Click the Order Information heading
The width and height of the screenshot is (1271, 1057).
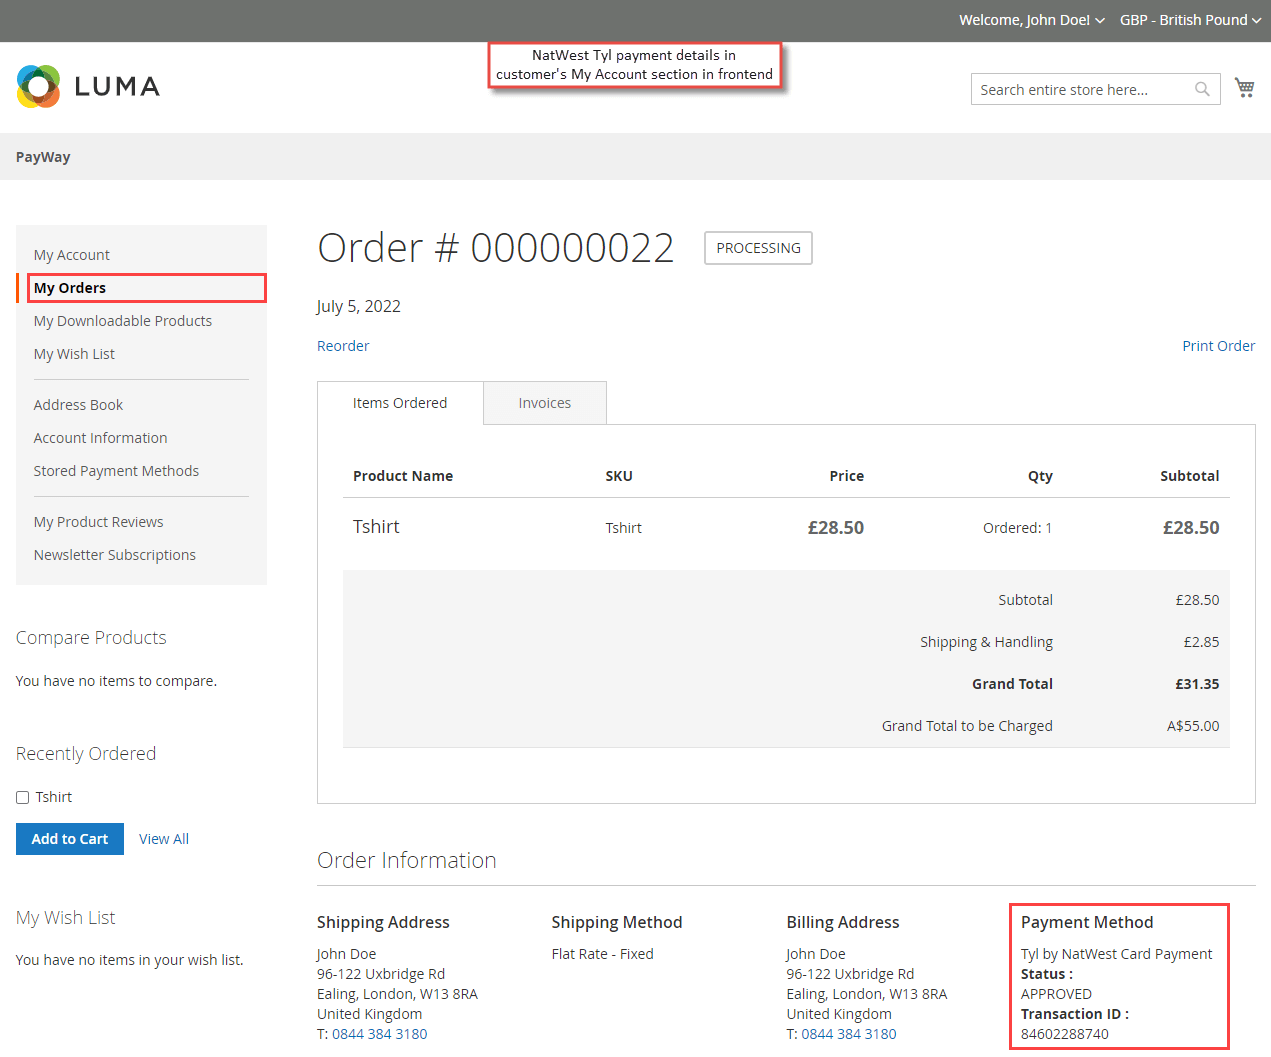click(x=406, y=860)
